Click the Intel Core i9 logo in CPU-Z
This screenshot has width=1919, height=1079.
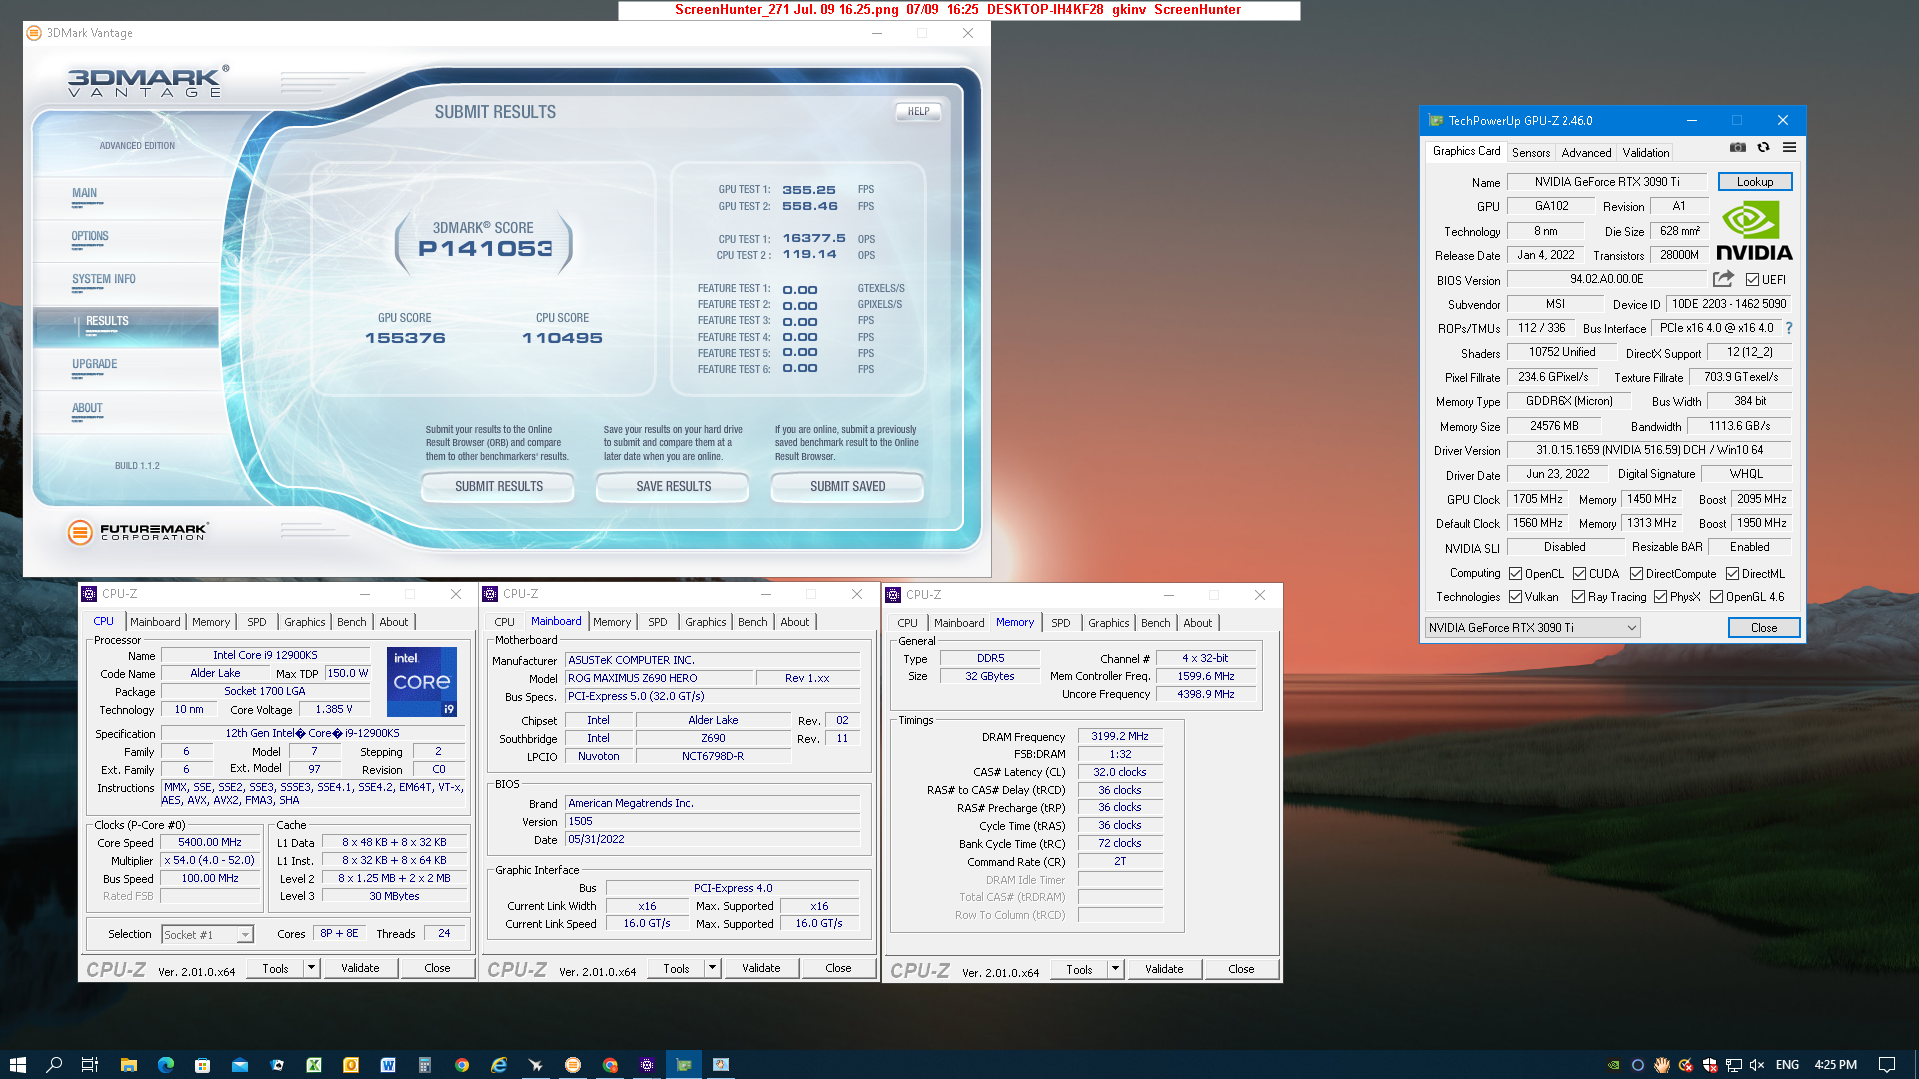click(422, 681)
